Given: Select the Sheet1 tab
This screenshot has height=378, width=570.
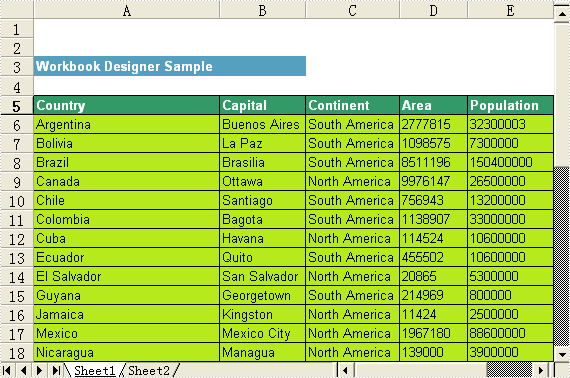Looking at the screenshot, I should [95, 370].
